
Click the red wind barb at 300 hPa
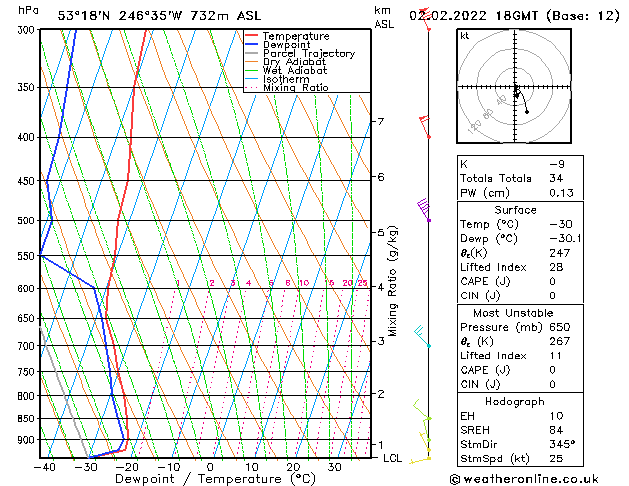pos(426,19)
